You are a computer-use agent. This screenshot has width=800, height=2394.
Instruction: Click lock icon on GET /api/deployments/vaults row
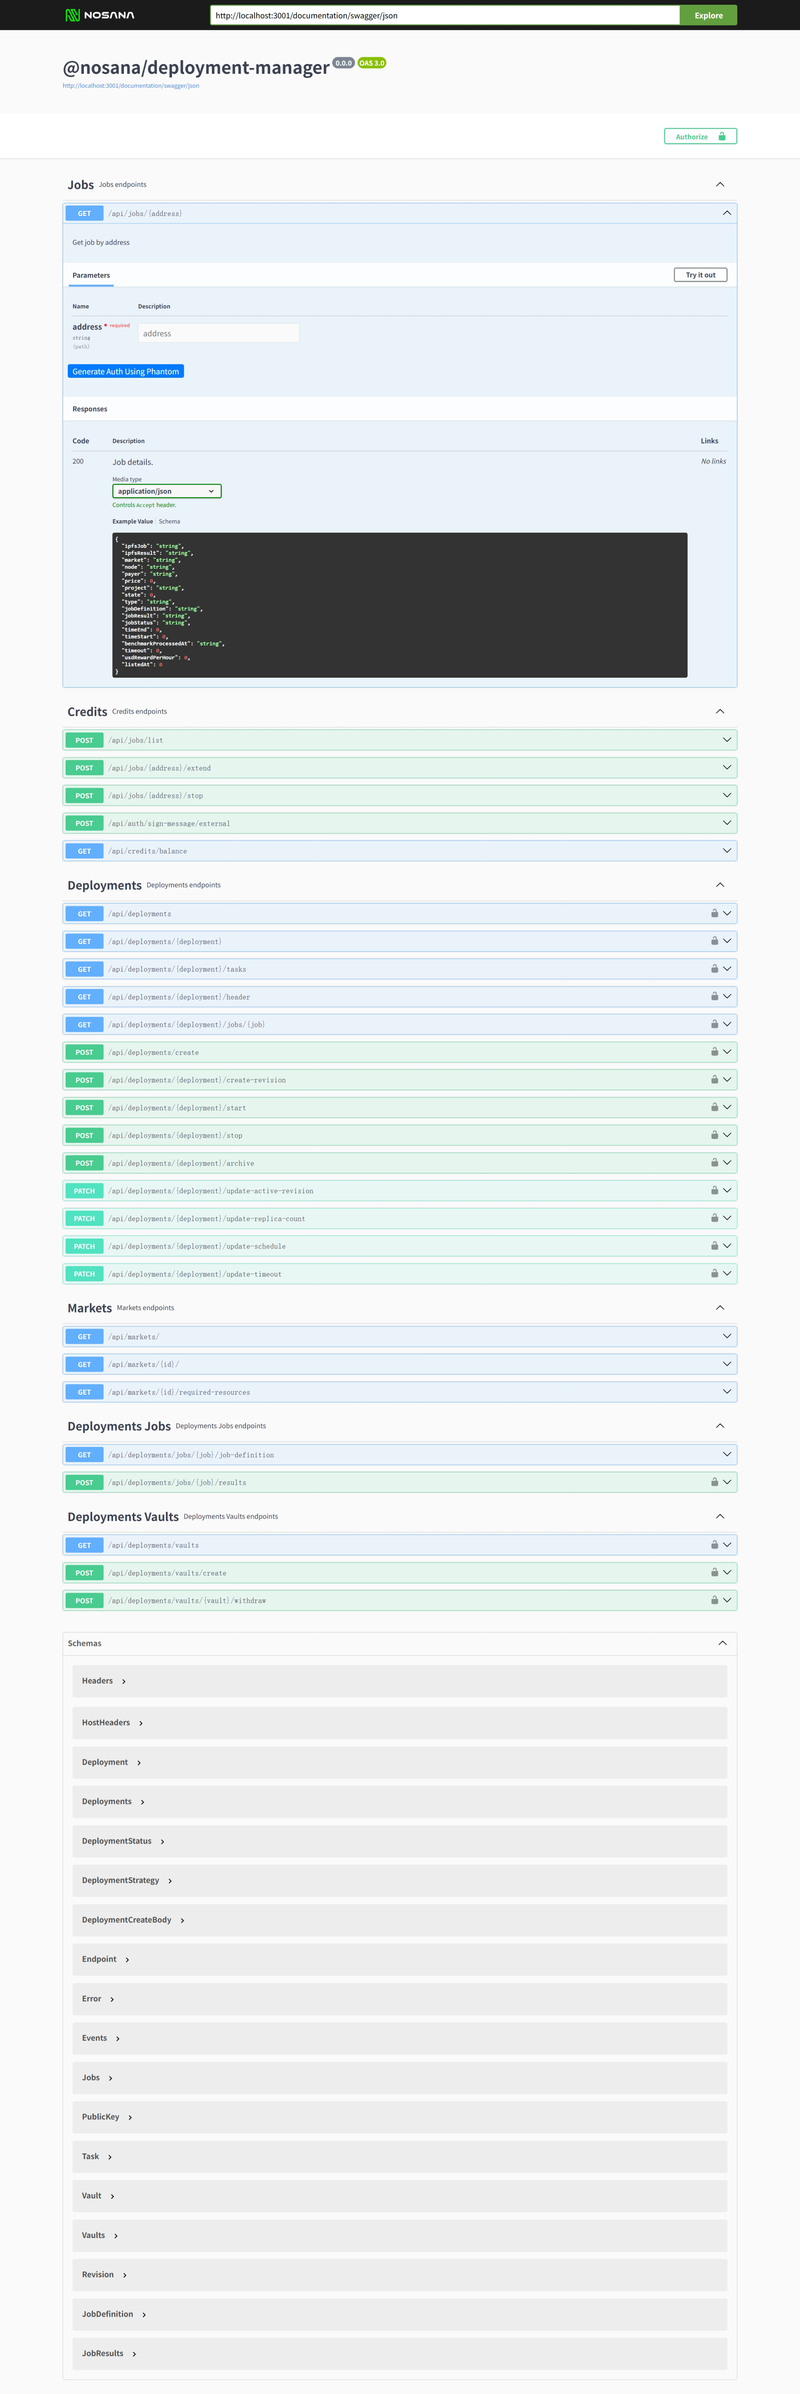click(714, 1545)
